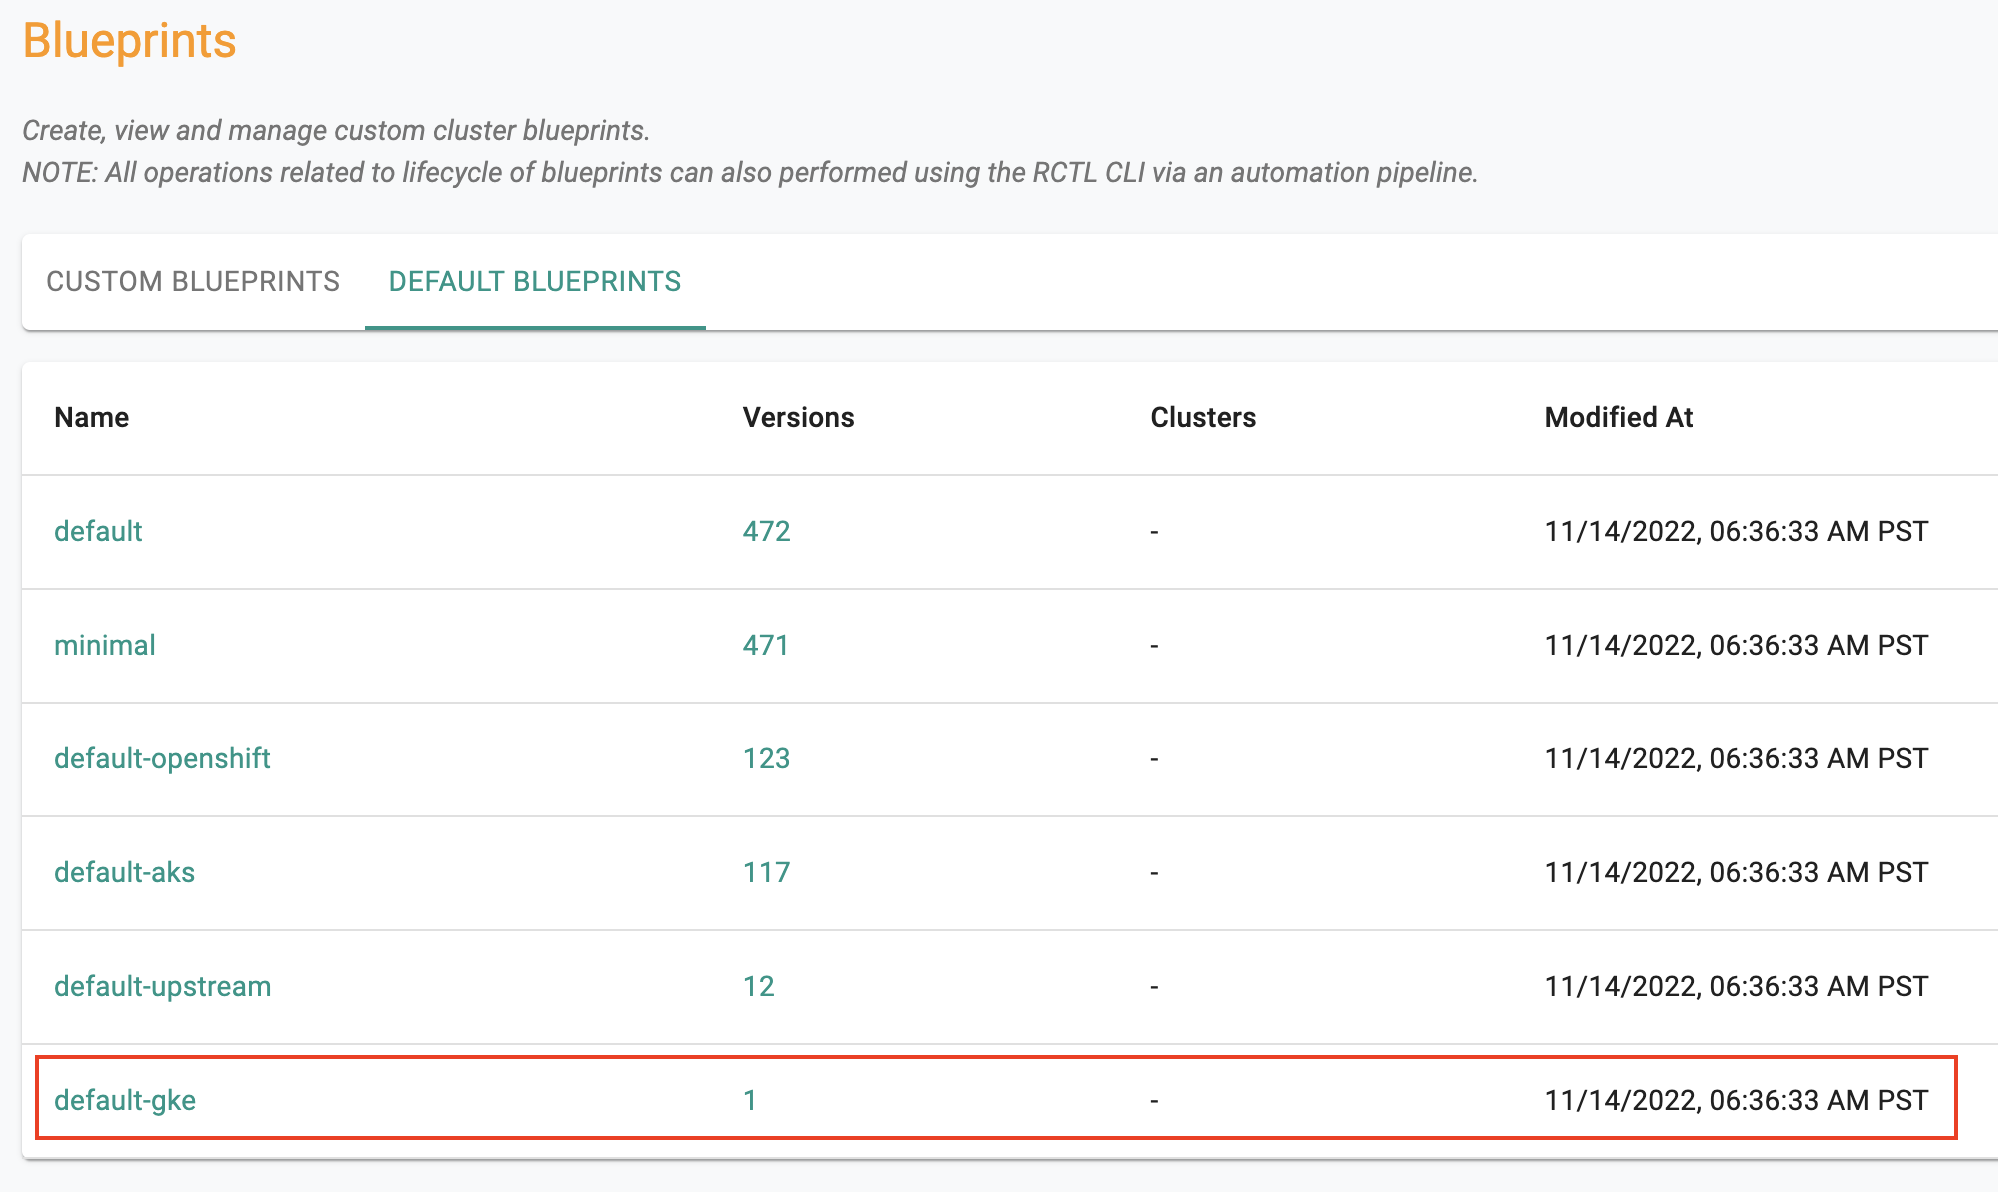Click the Modified At date for default
Screen dimensions: 1998x1192
[1736, 531]
